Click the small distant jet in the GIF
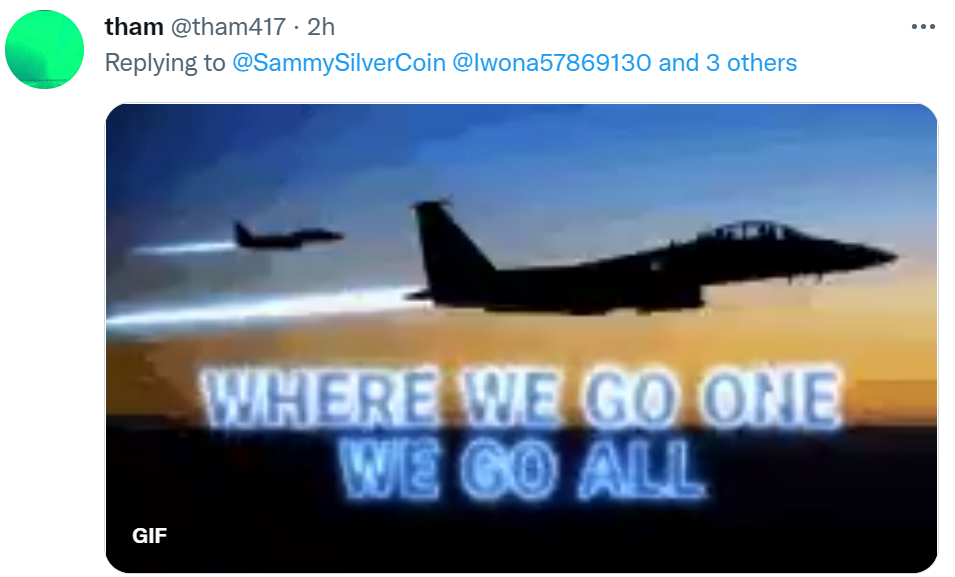The image size is (955, 577). [x=287, y=236]
